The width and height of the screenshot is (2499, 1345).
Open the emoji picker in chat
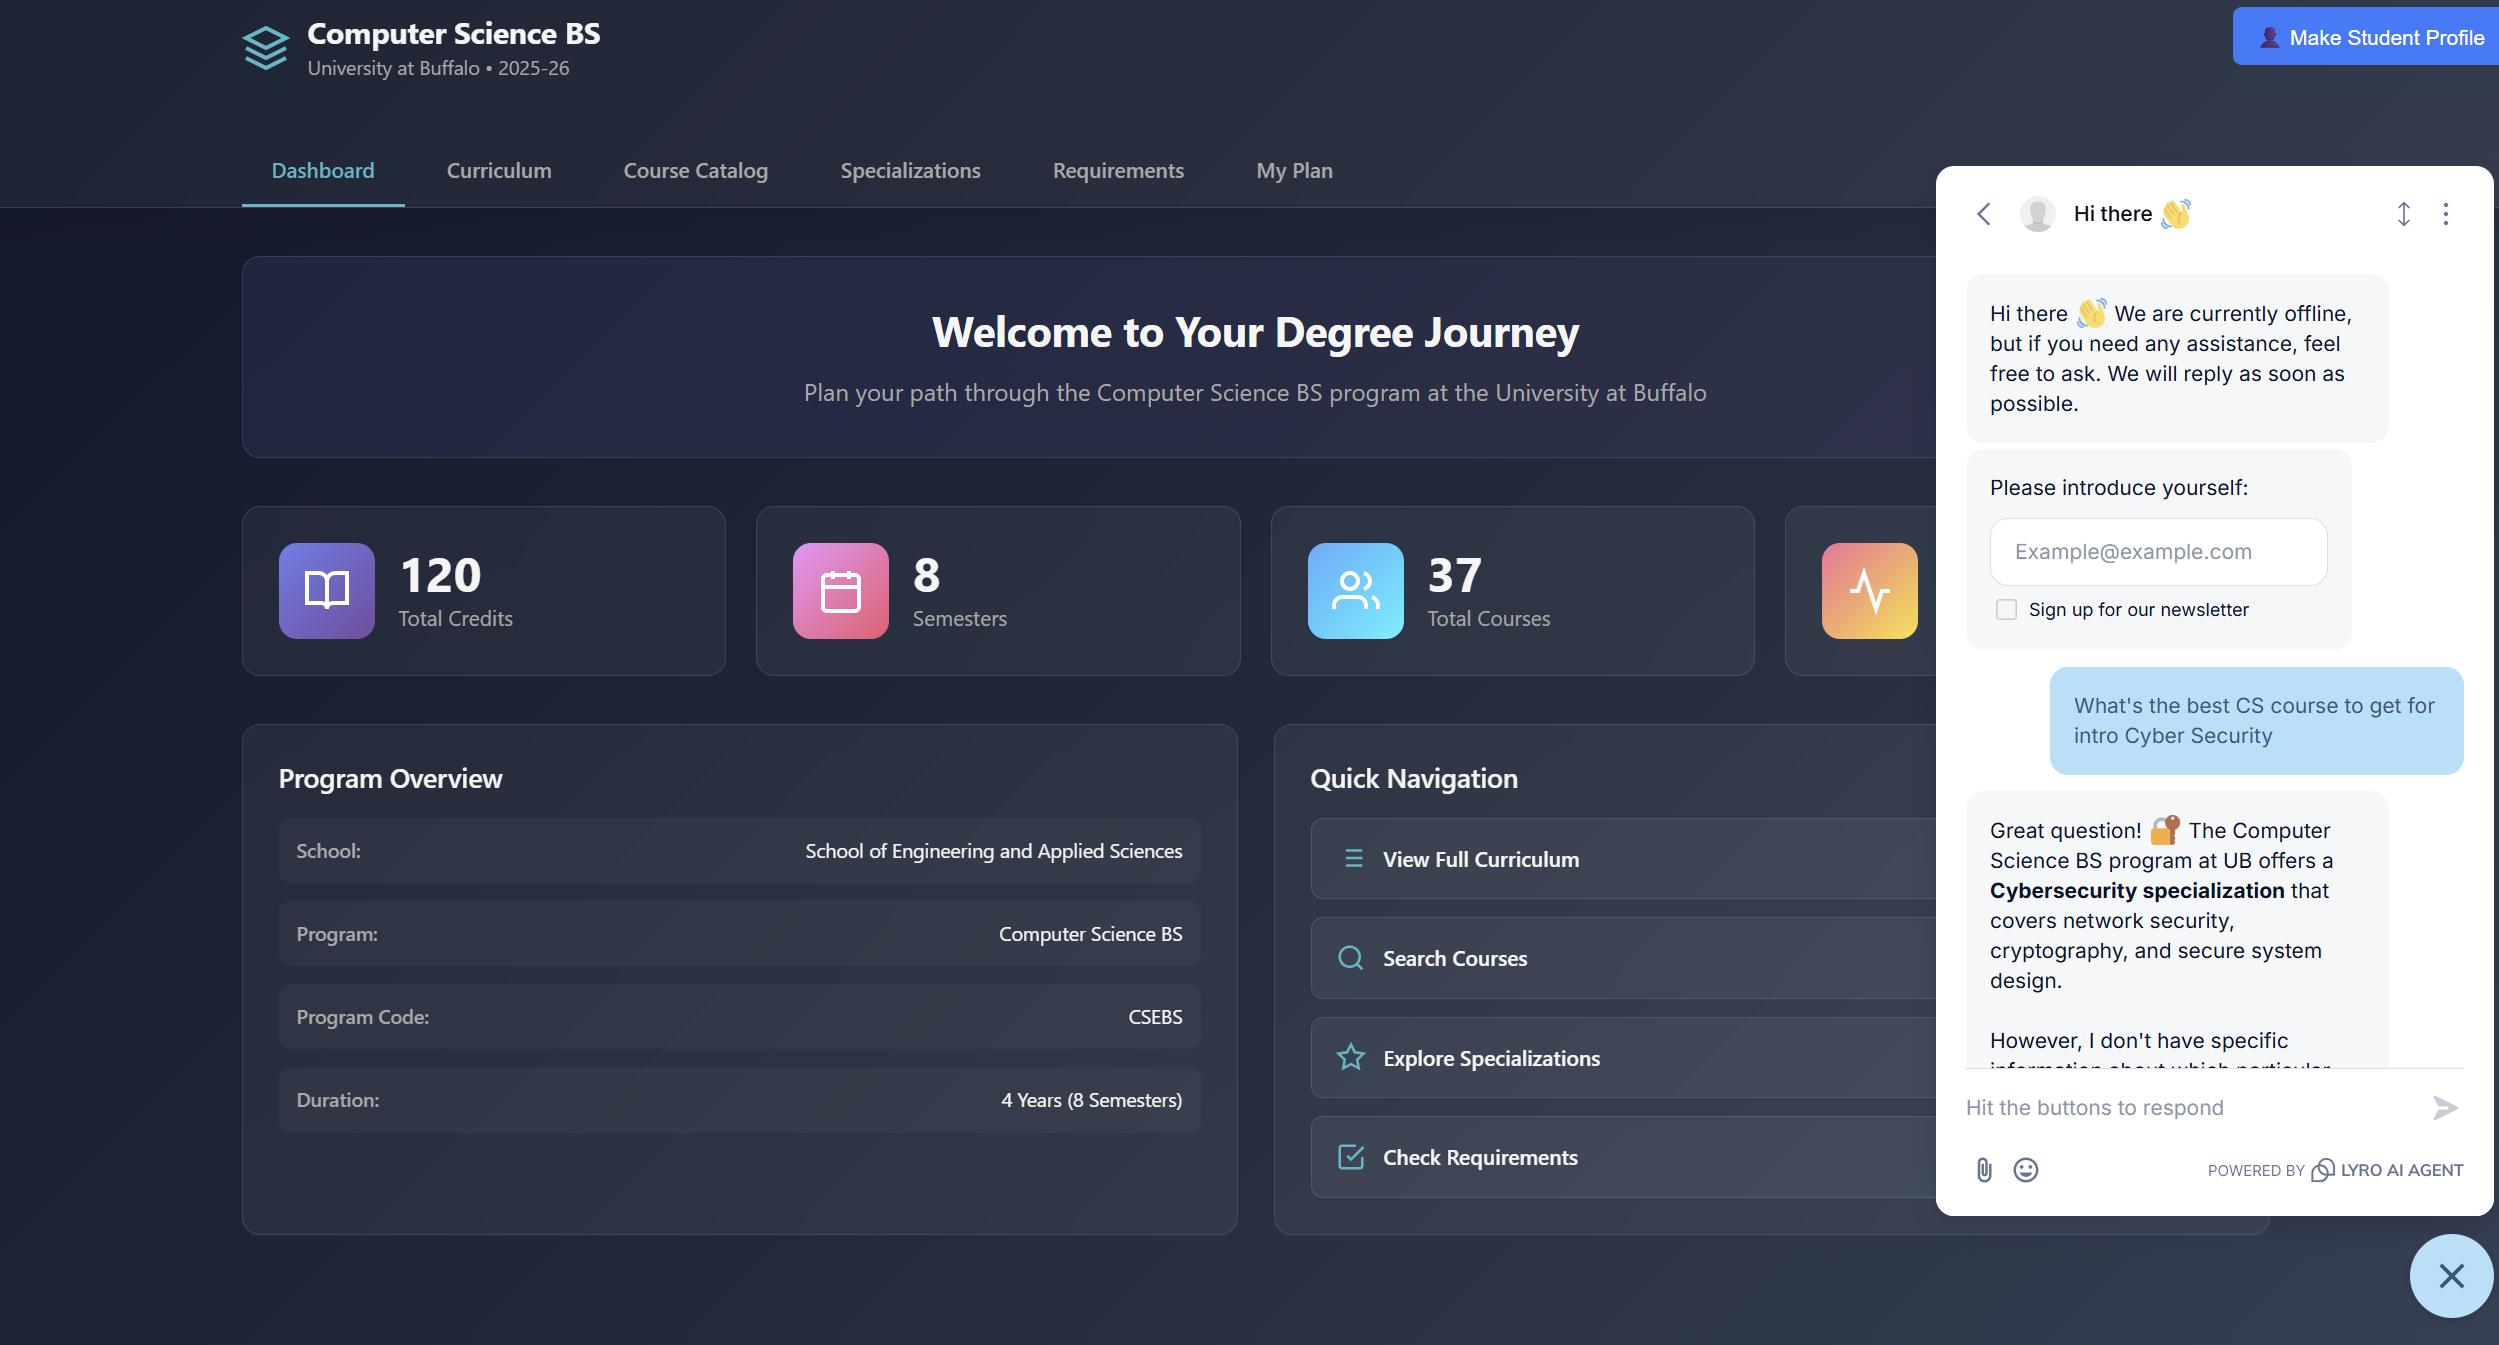(2025, 1169)
